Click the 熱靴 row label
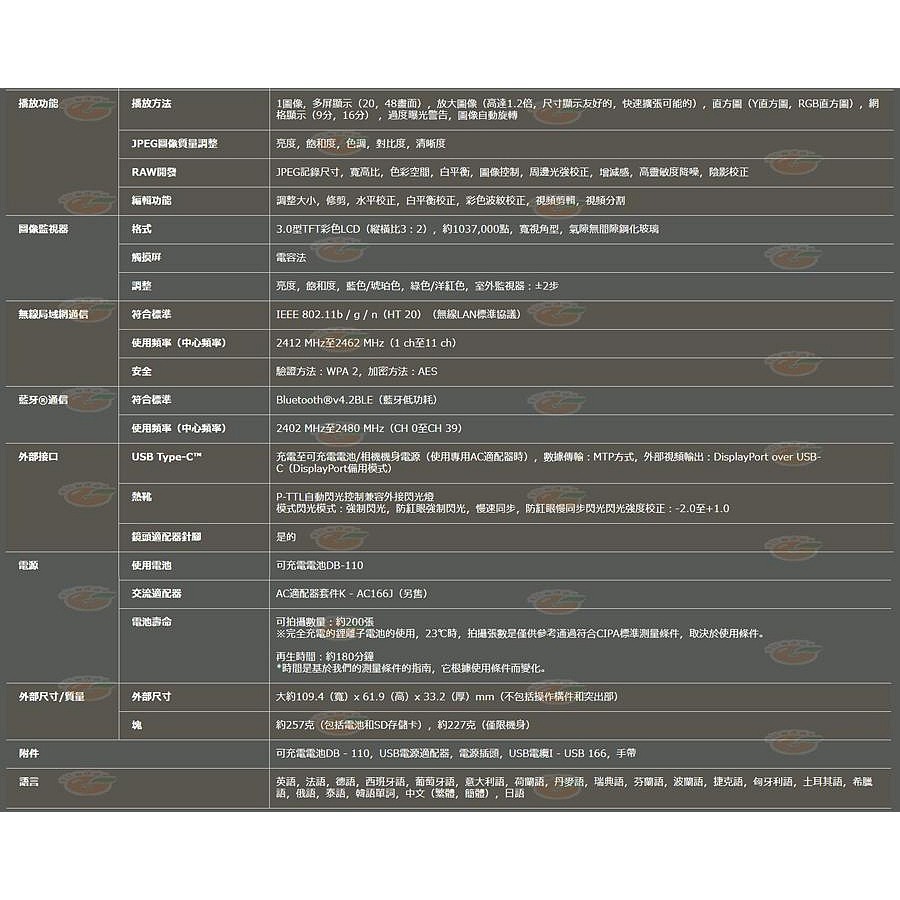This screenshot has height=900, width=900. click(x=141, y=495)
